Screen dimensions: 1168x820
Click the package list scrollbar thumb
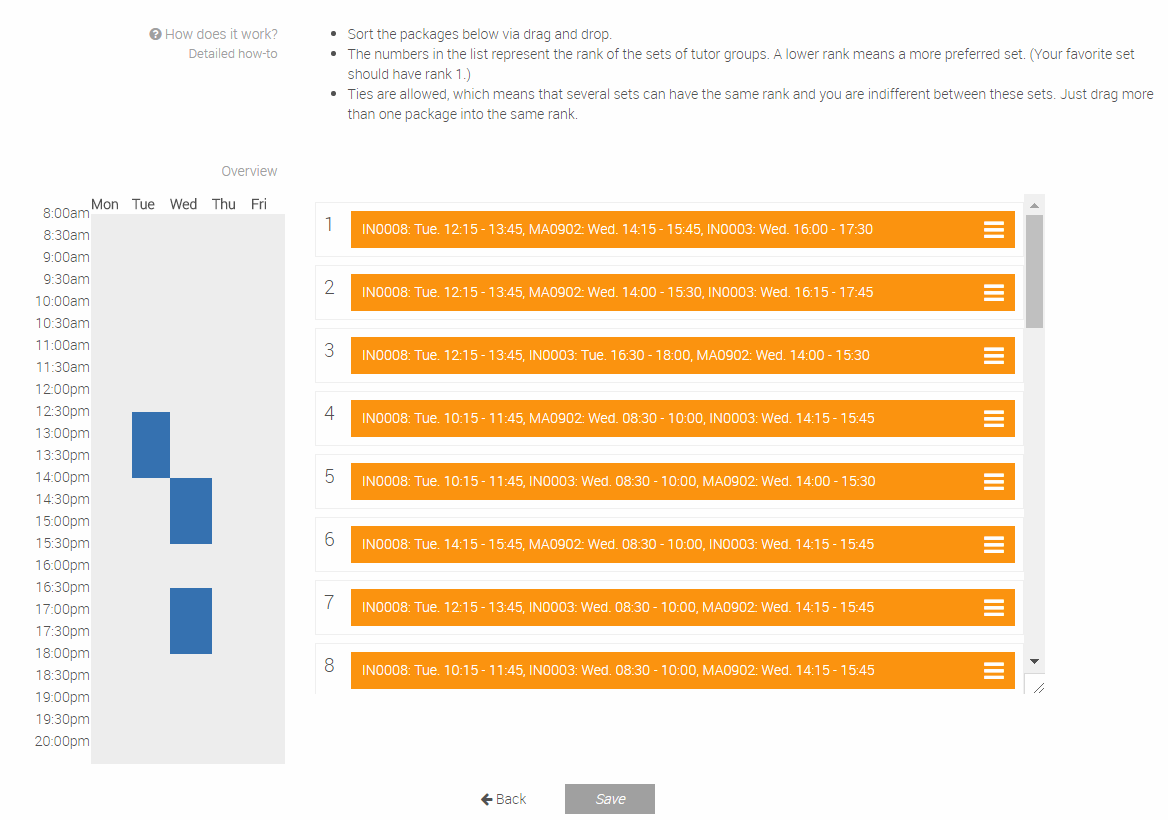coord(1034,272)
